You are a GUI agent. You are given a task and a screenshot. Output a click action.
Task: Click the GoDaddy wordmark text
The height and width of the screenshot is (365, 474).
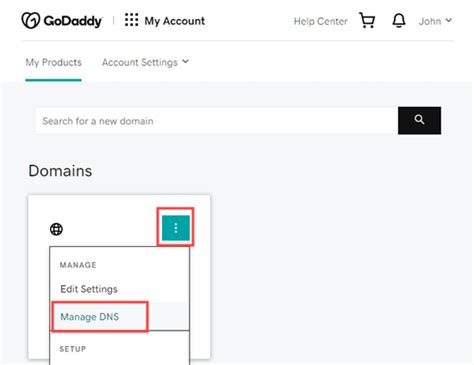click(73, 21)
